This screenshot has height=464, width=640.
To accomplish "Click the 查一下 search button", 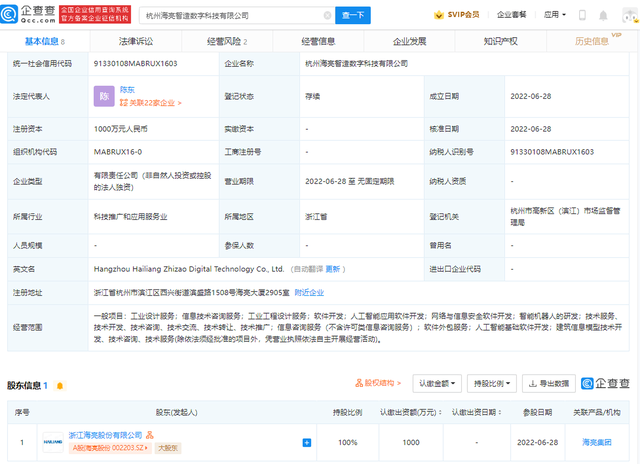I will tap(353, 16).
